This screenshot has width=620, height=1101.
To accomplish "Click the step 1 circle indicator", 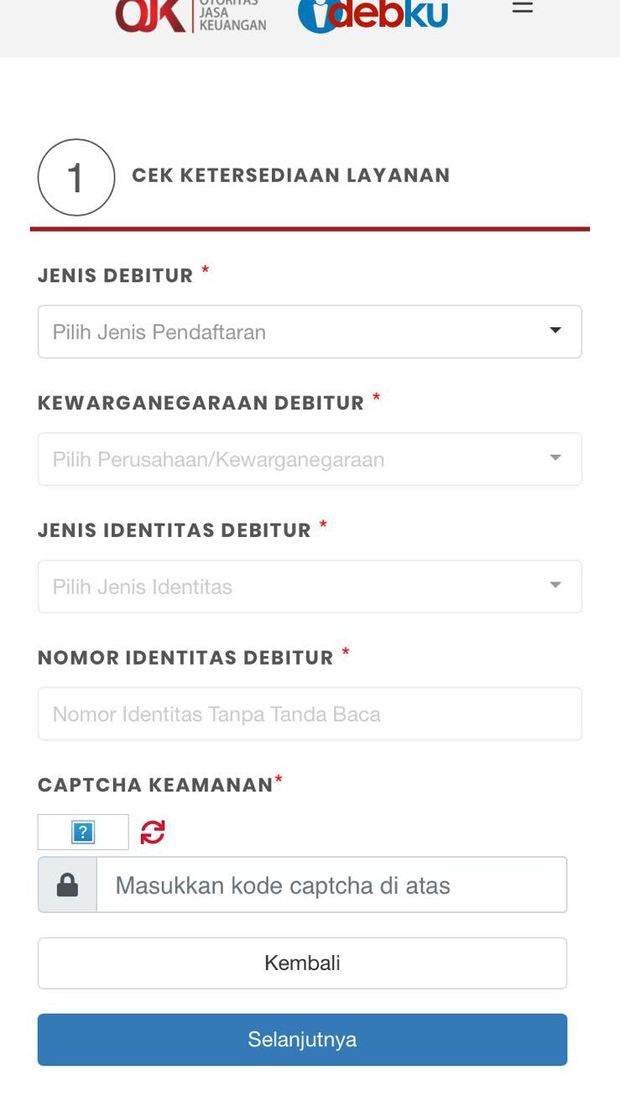I will coord(76,178).
